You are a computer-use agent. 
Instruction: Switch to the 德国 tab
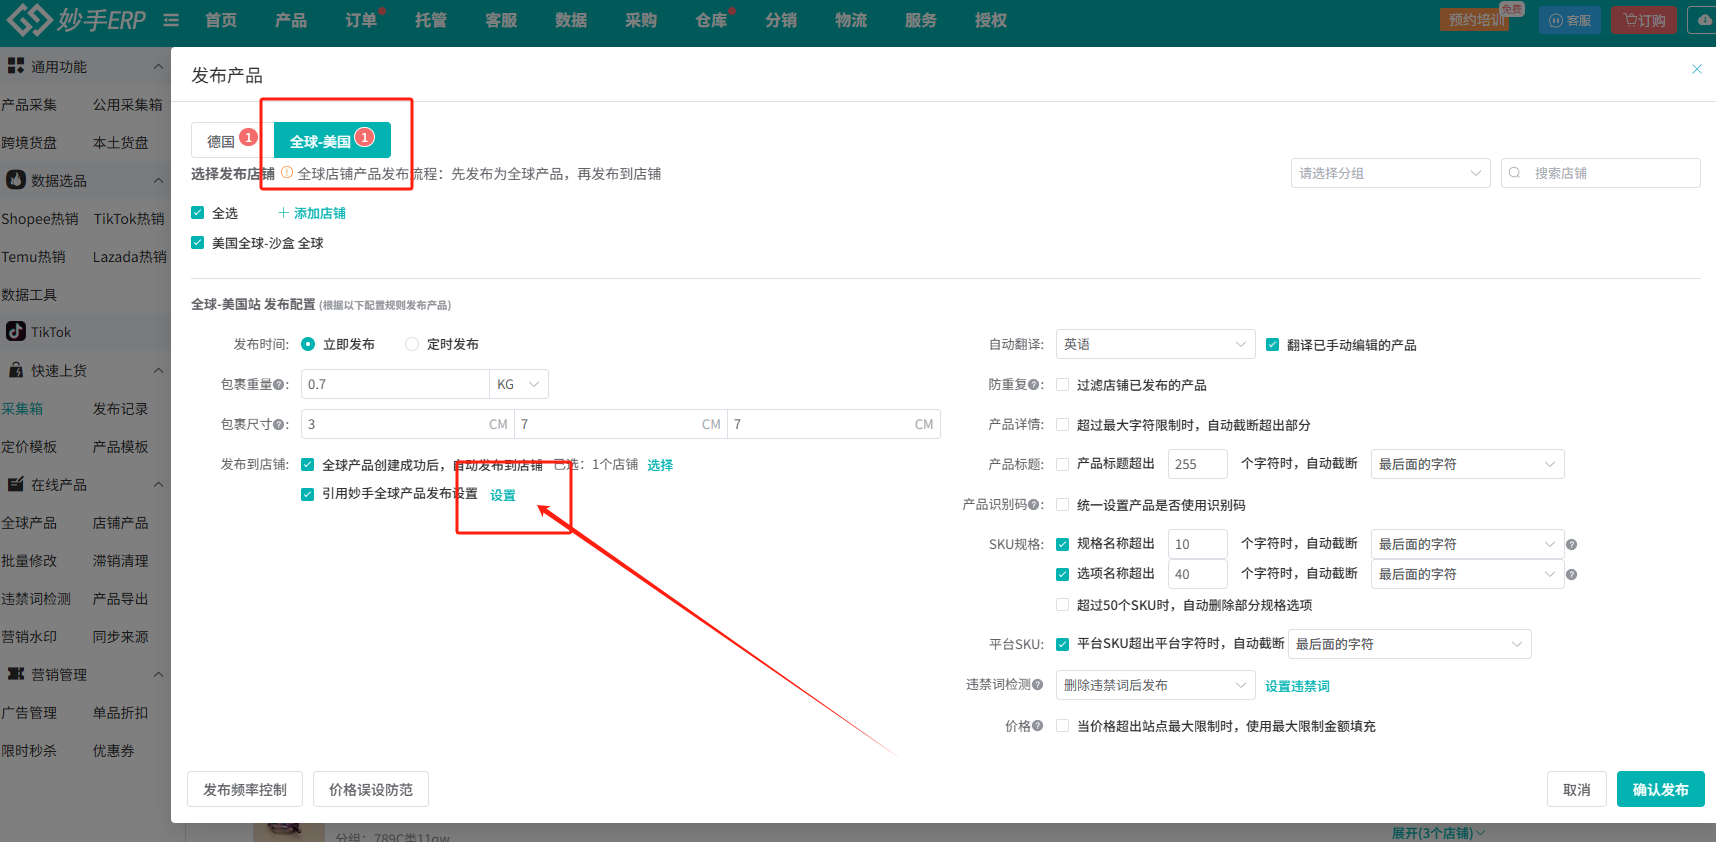(x=221, y=142)
